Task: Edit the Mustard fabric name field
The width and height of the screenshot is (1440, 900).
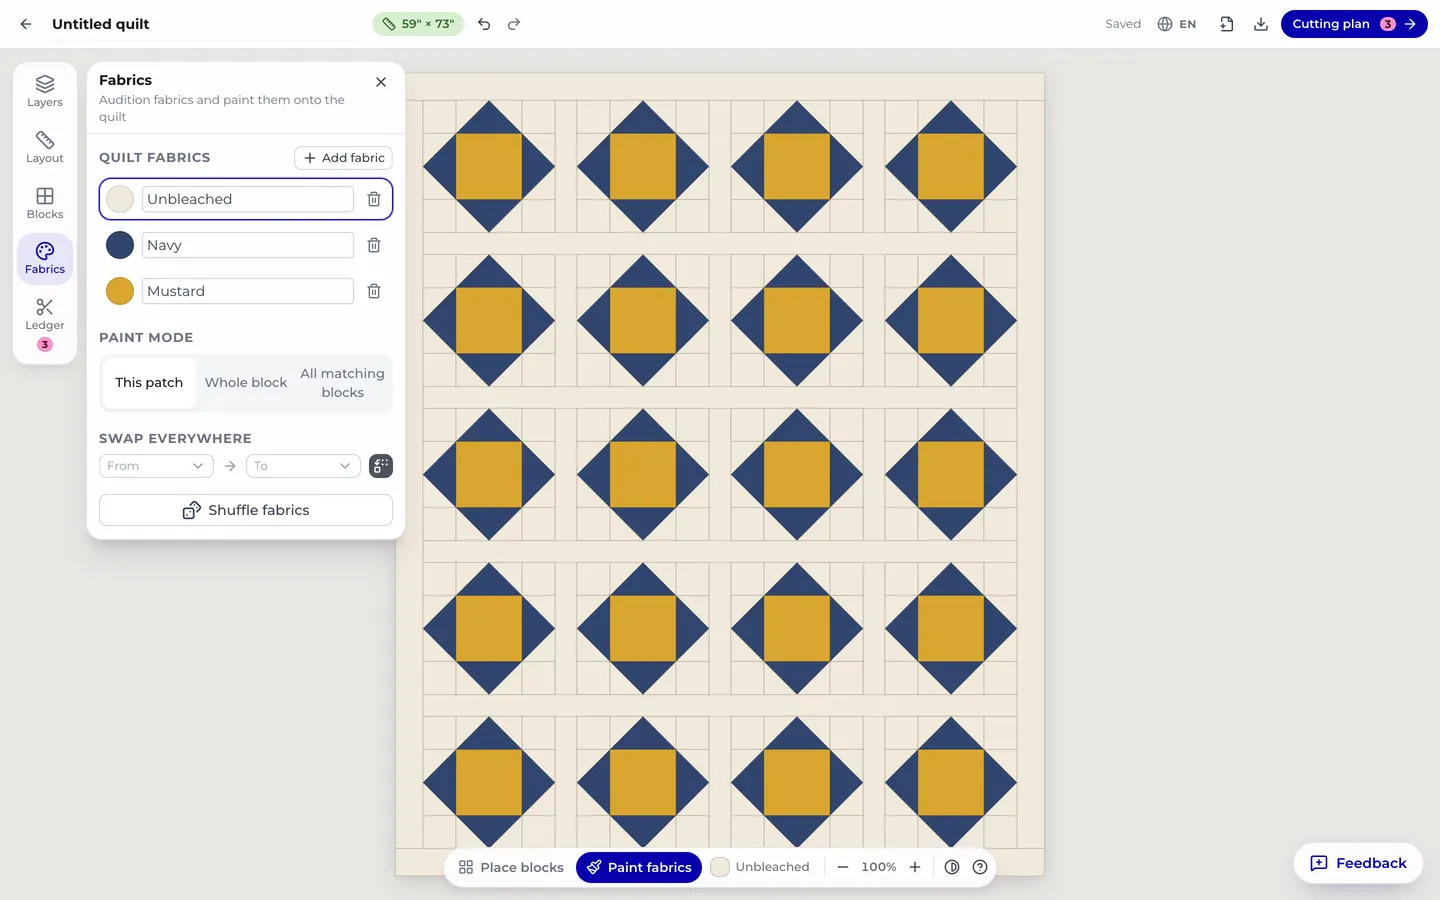Action: (x=248, y=291)
